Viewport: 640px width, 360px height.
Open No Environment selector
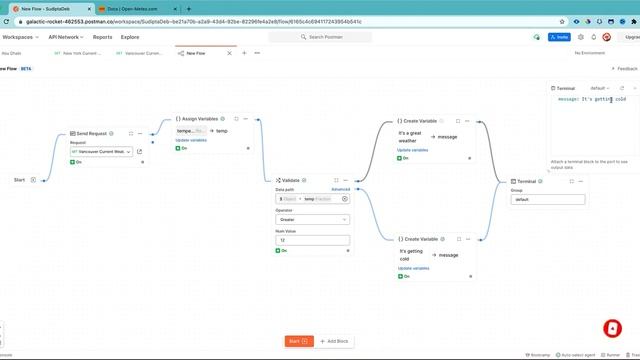[590, 53]
